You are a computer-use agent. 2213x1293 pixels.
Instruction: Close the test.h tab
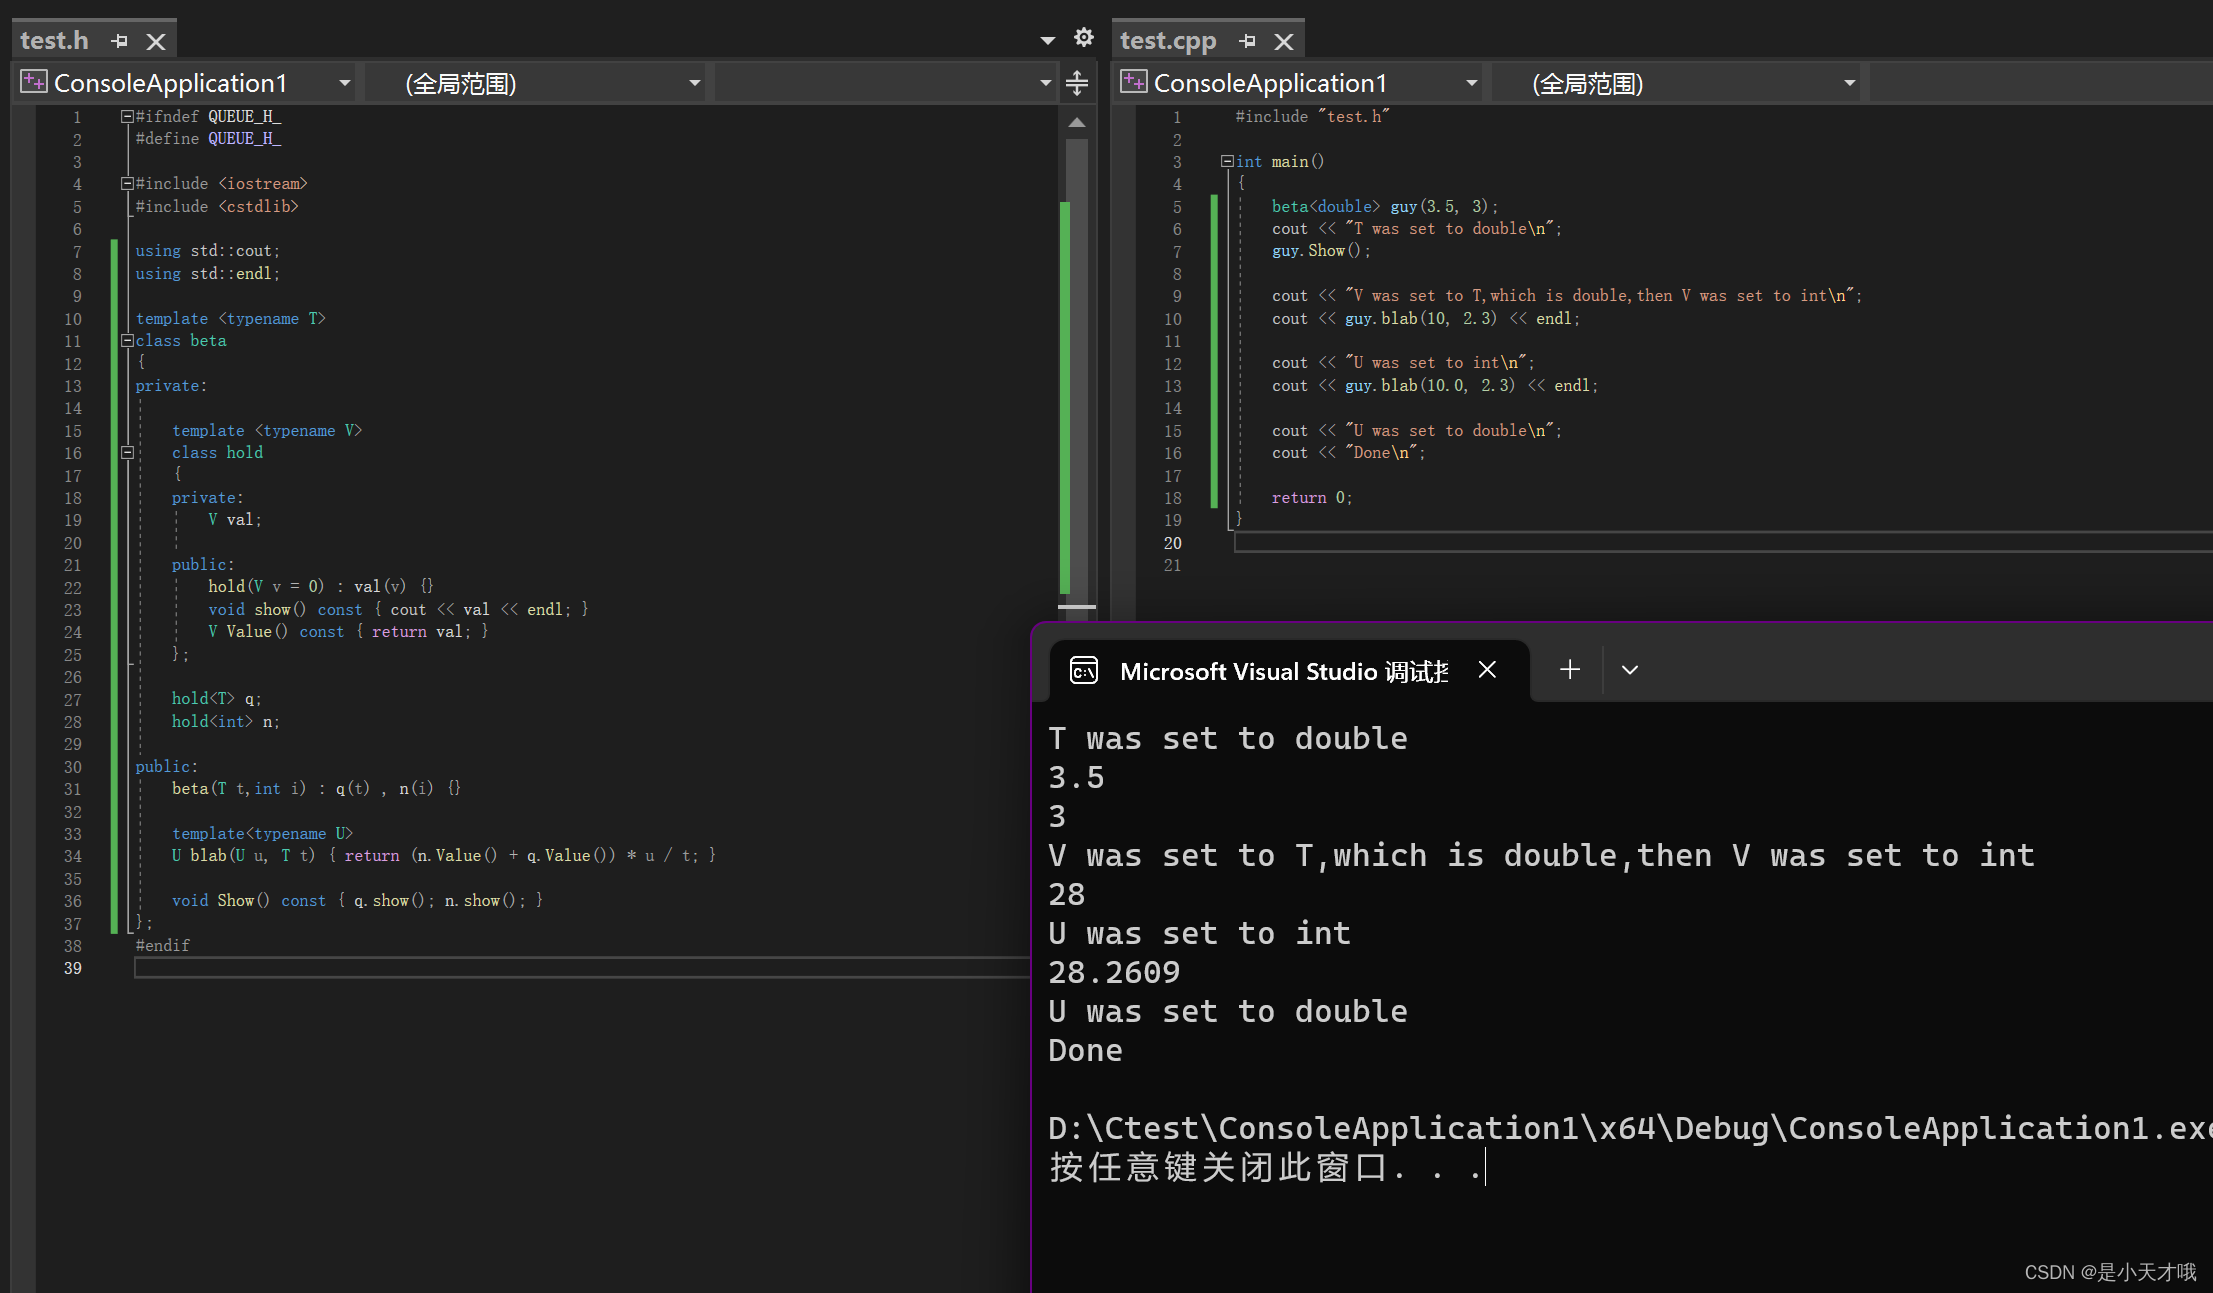pos(156,41)
